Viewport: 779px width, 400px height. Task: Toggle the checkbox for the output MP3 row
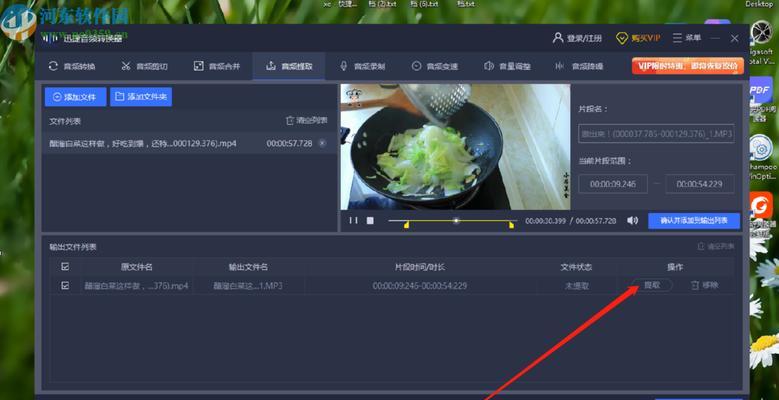click(x=65, y=286)
